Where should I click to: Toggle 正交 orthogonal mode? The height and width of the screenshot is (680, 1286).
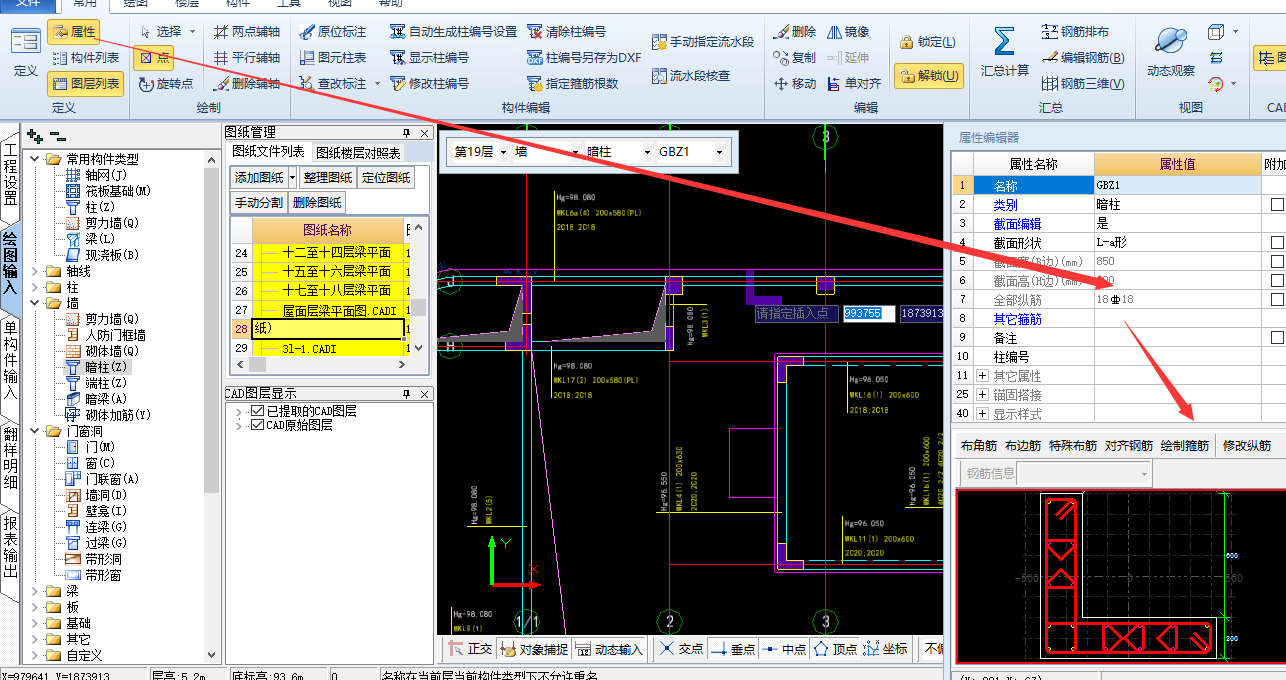point(468,649)
